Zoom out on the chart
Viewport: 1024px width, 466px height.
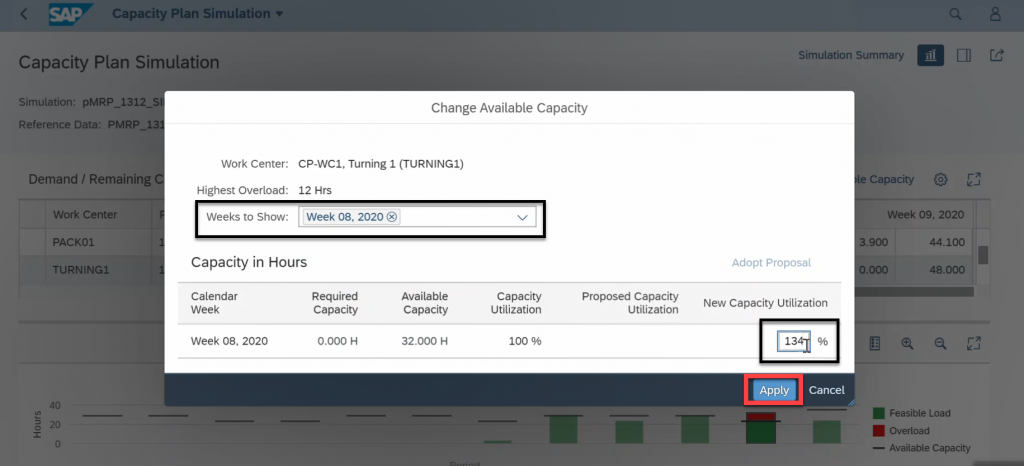tap(940, 343)
